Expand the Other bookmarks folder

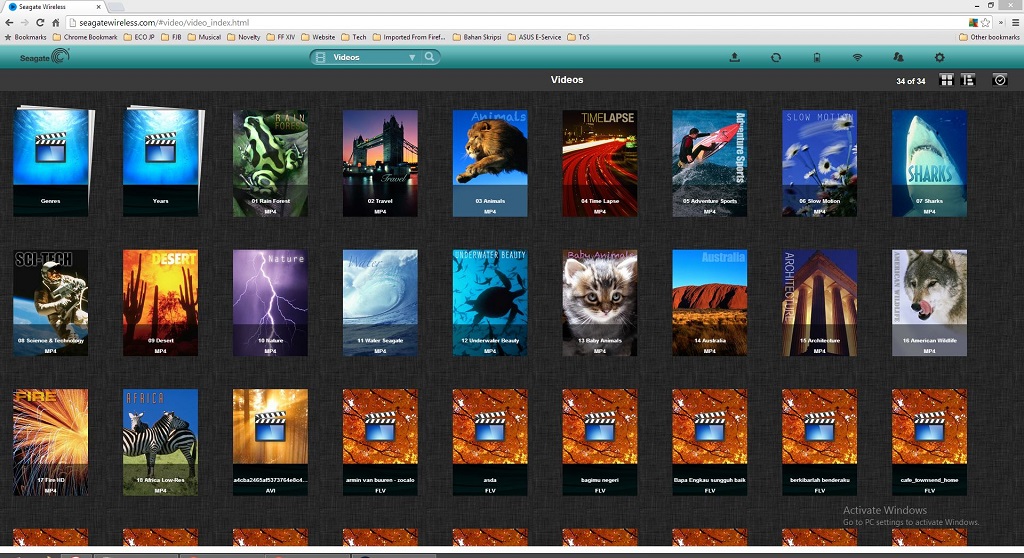click(x=988, y=37)
